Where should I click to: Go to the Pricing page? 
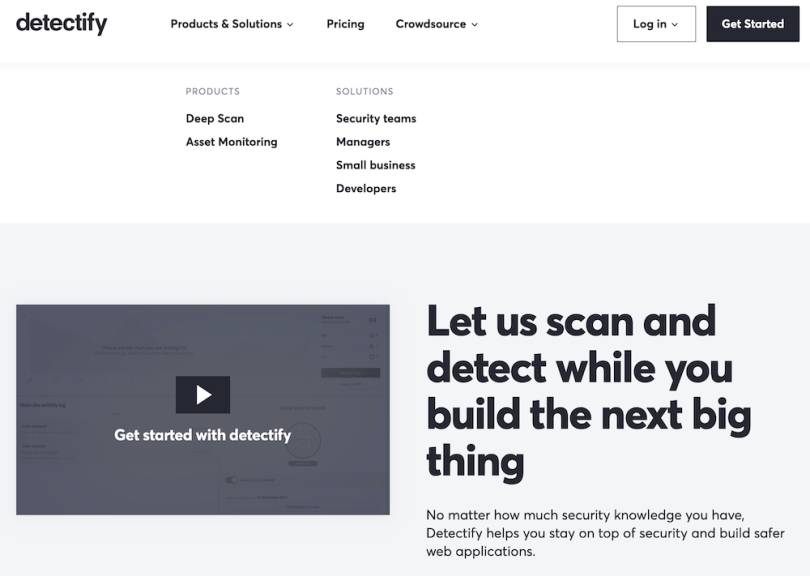[x=345, y=24]
